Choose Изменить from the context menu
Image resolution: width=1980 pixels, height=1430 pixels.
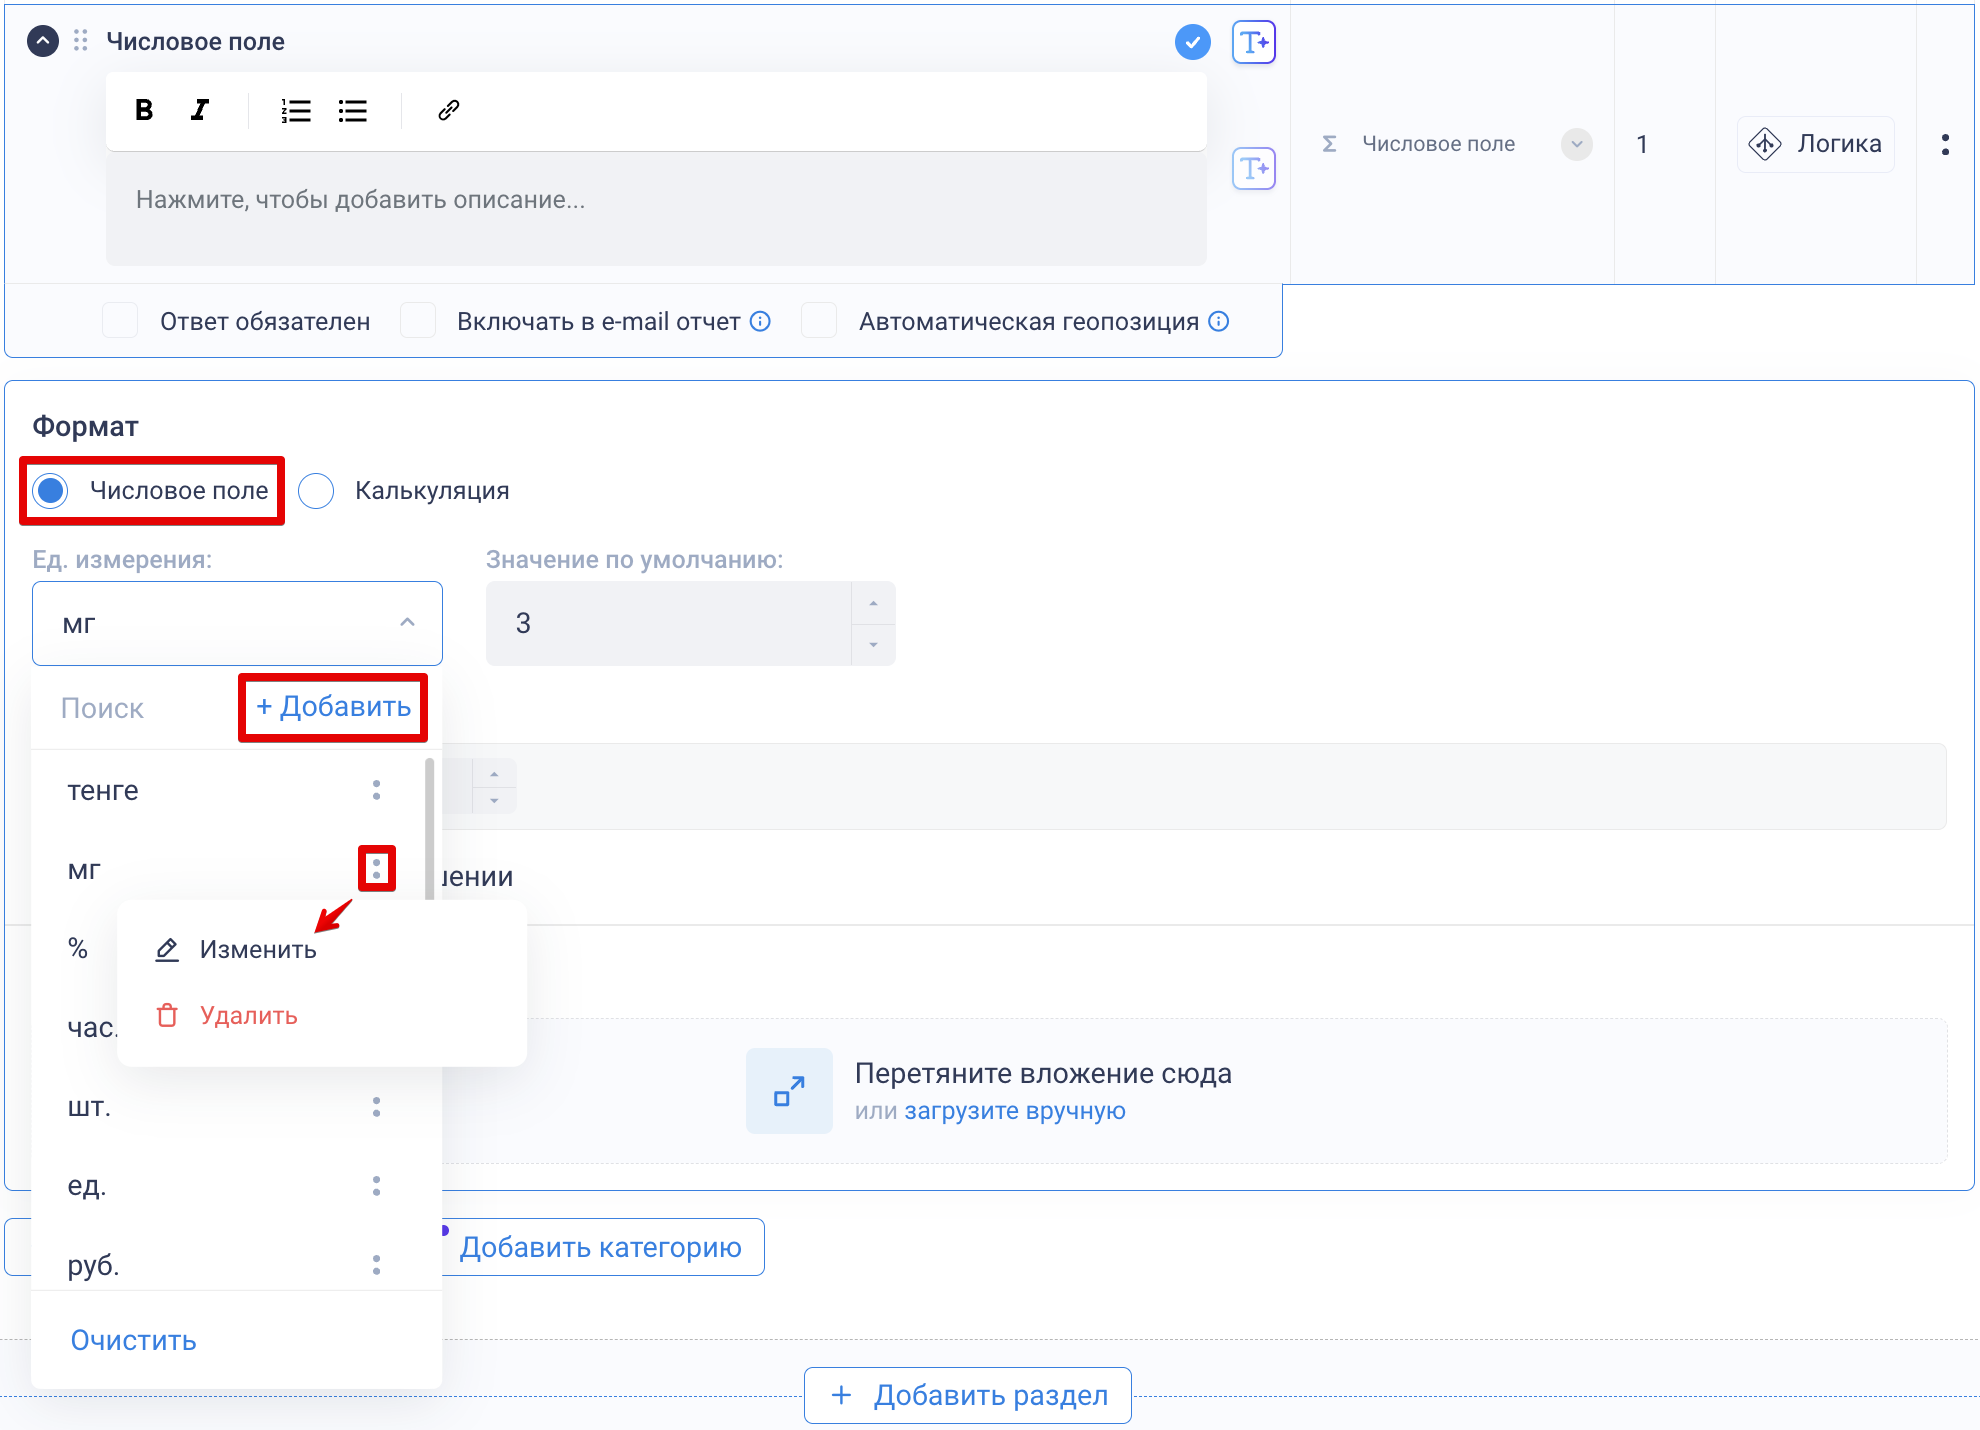click(257, 949)
